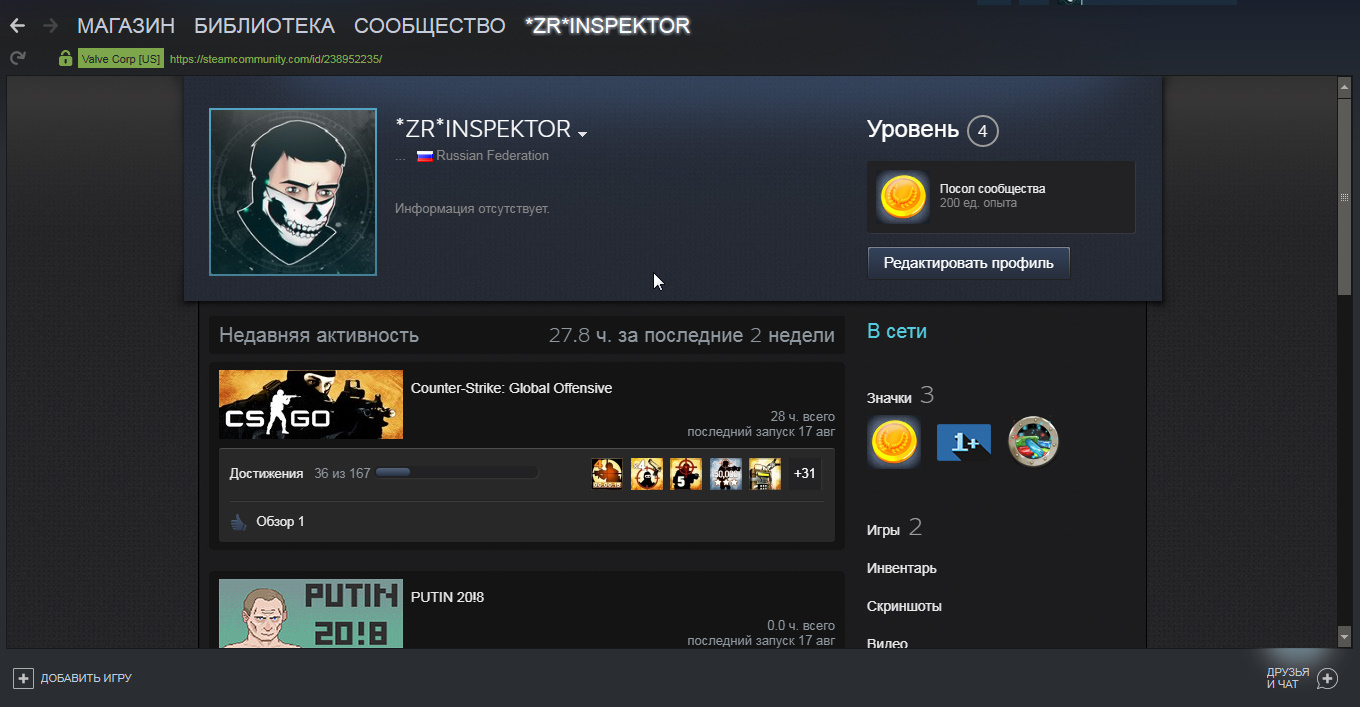Click the vertical scrollbar thumb
Viewport: 1360px width, 707px height.
[1344, 196]
